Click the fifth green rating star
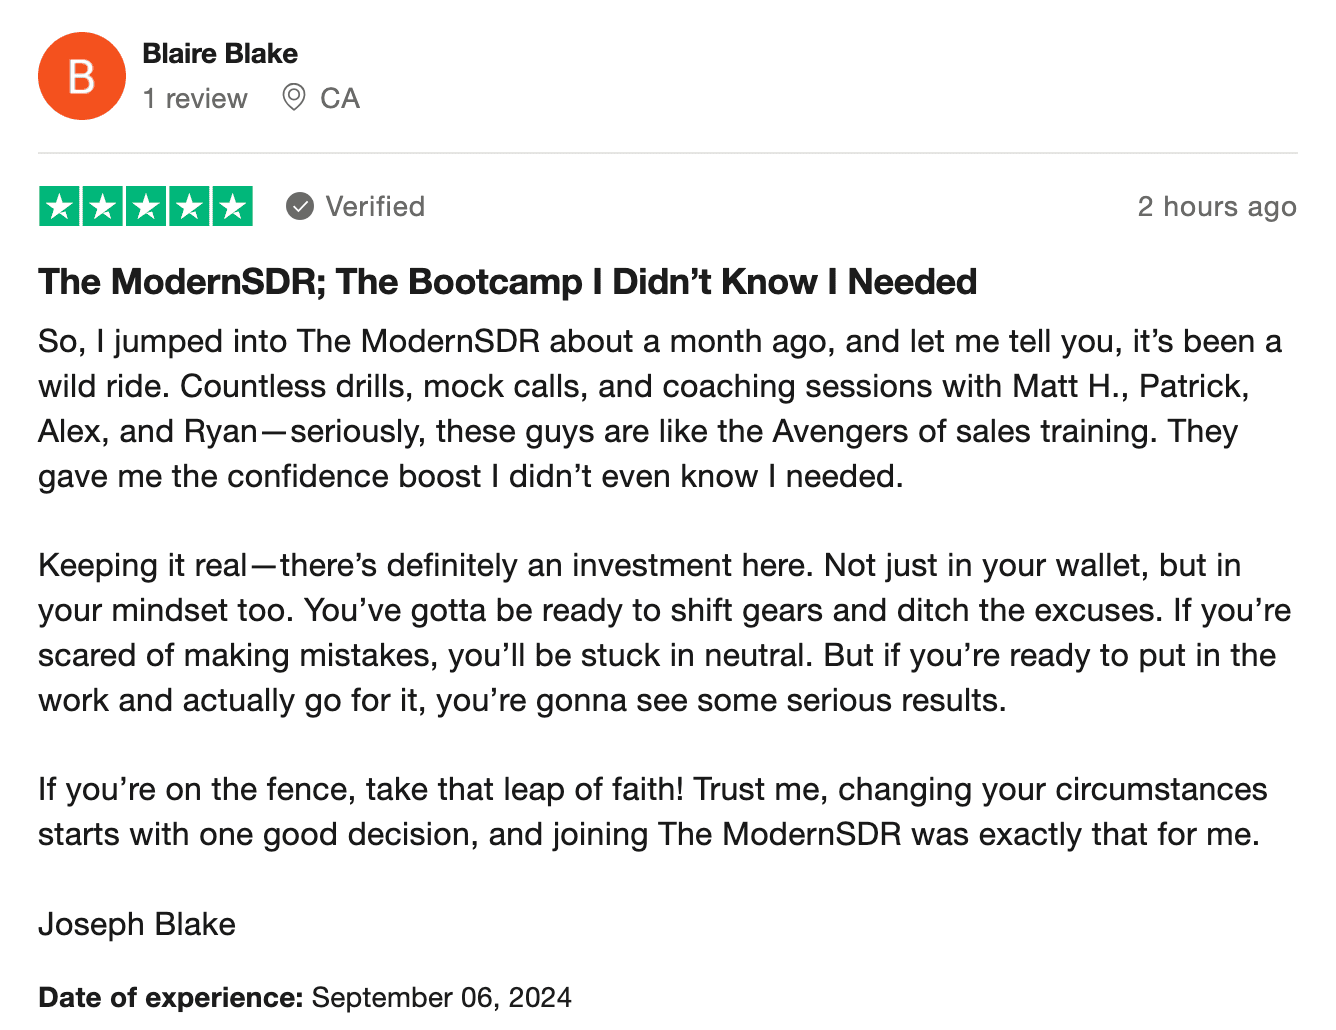The image size is (1336, 1030). pyautogui.click(x=232, y=207)
